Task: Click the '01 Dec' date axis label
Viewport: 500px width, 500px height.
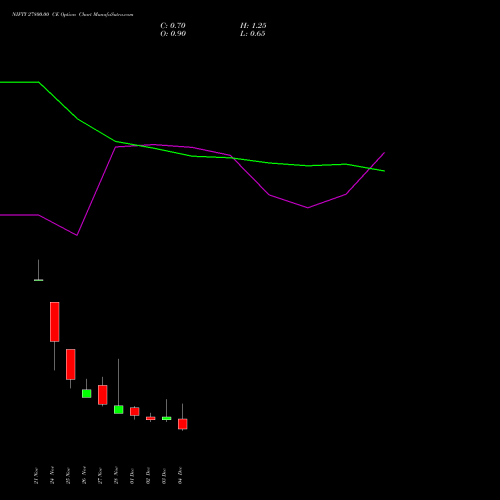Action: click(x=132, y=476)
